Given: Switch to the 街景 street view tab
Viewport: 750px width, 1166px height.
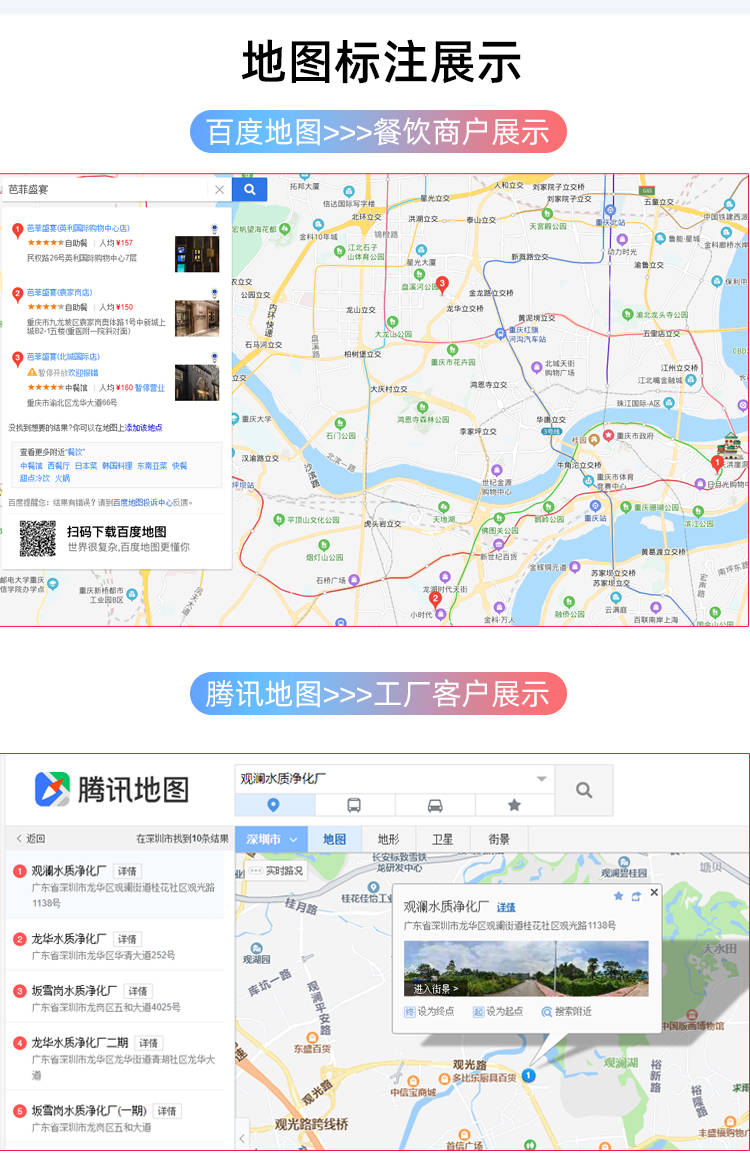Looking at the screenshot, I should tap(499, 840).
